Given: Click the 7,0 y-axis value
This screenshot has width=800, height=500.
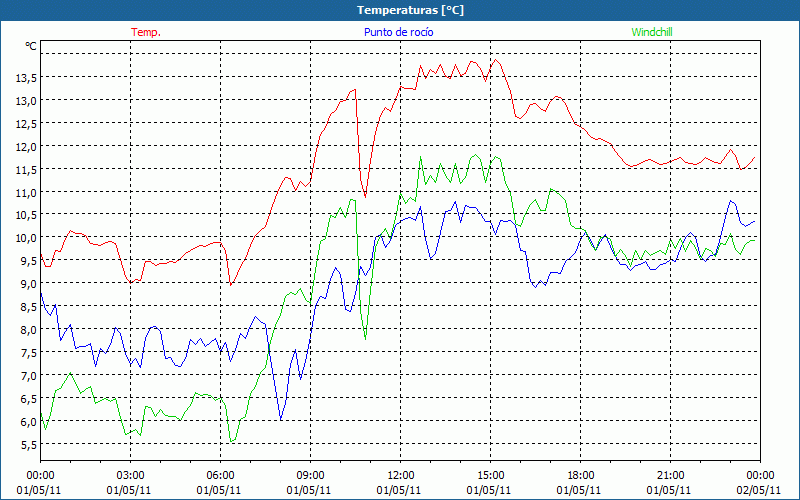Looking at the screenshot, I should [x=29, y=376].
